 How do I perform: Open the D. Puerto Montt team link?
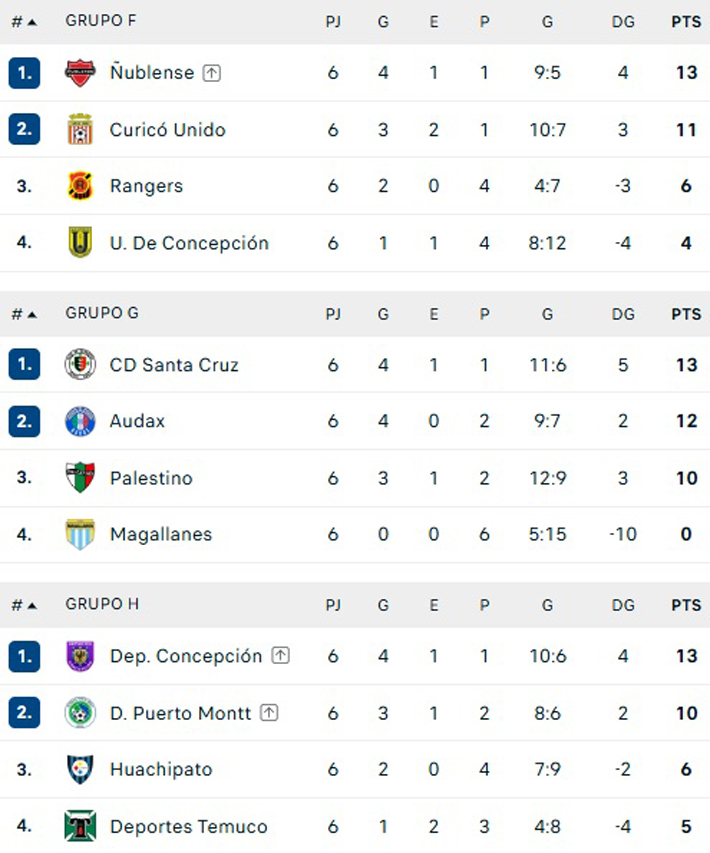pyautogui.click(x=180, y=713)
